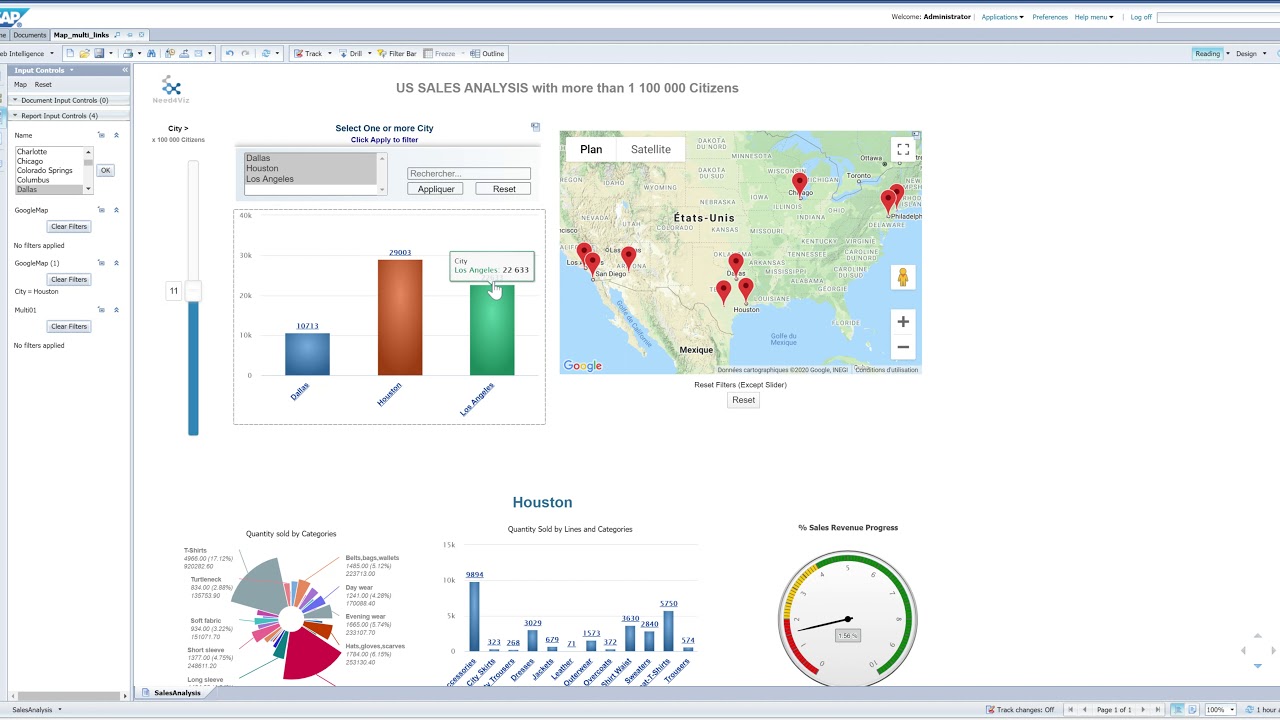Click the Open folder toolbar icon
This screenshot has height=720, width=1280.
[84, 53]
